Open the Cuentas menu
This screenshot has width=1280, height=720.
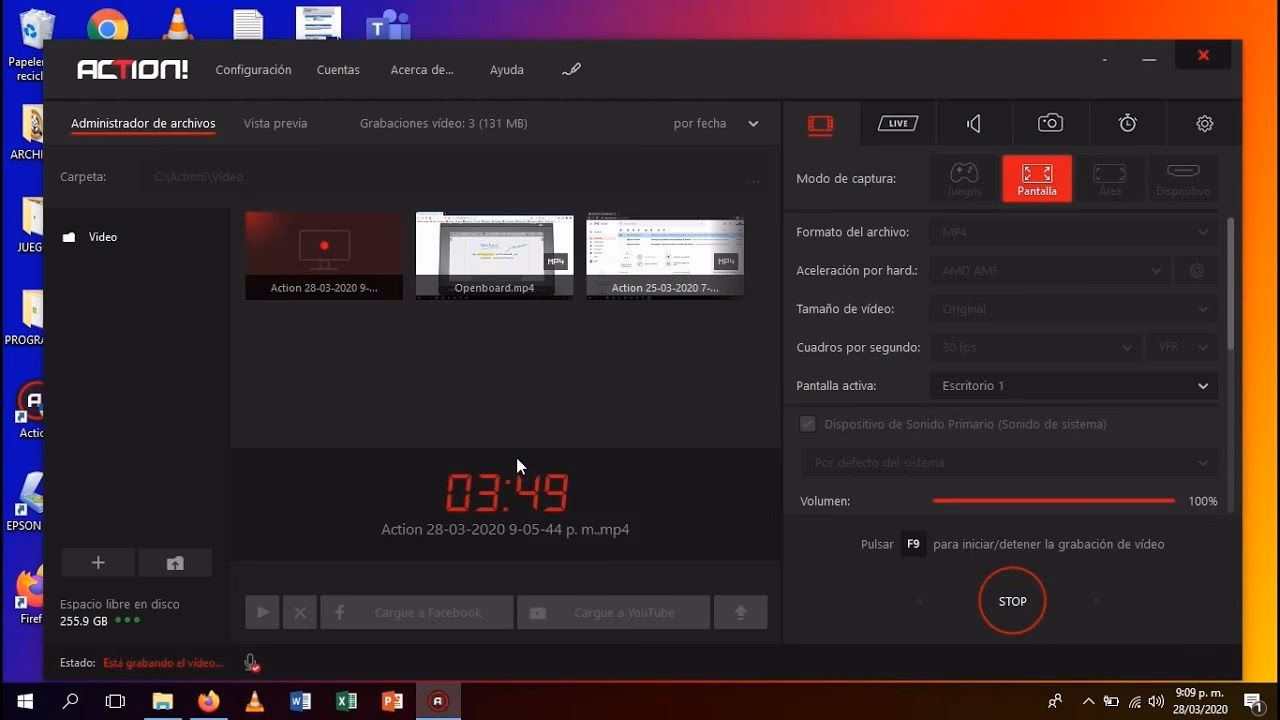pos(338,70)
